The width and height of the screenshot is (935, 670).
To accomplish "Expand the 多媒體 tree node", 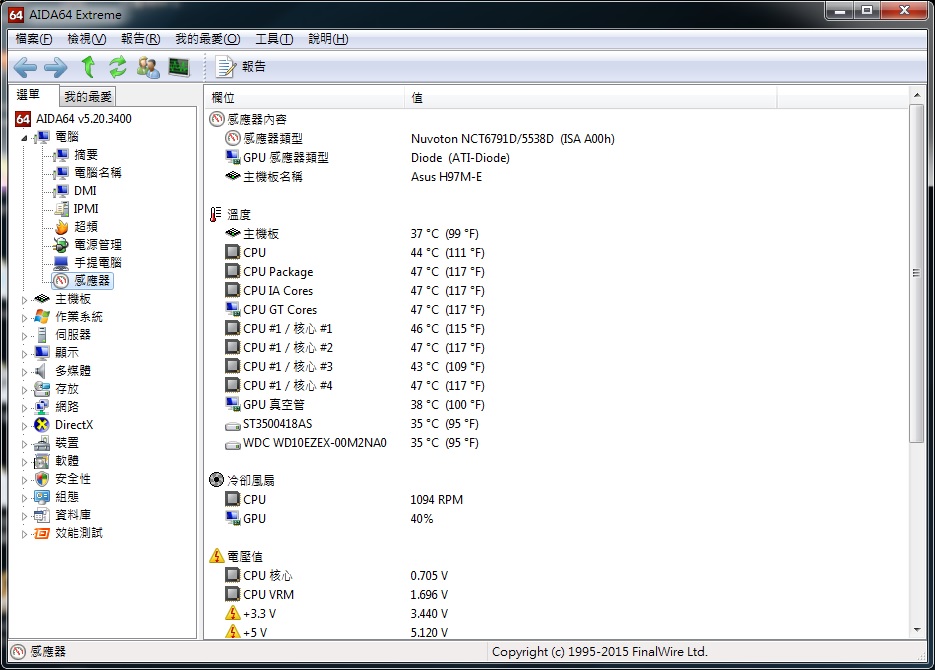I will (24, 372).
